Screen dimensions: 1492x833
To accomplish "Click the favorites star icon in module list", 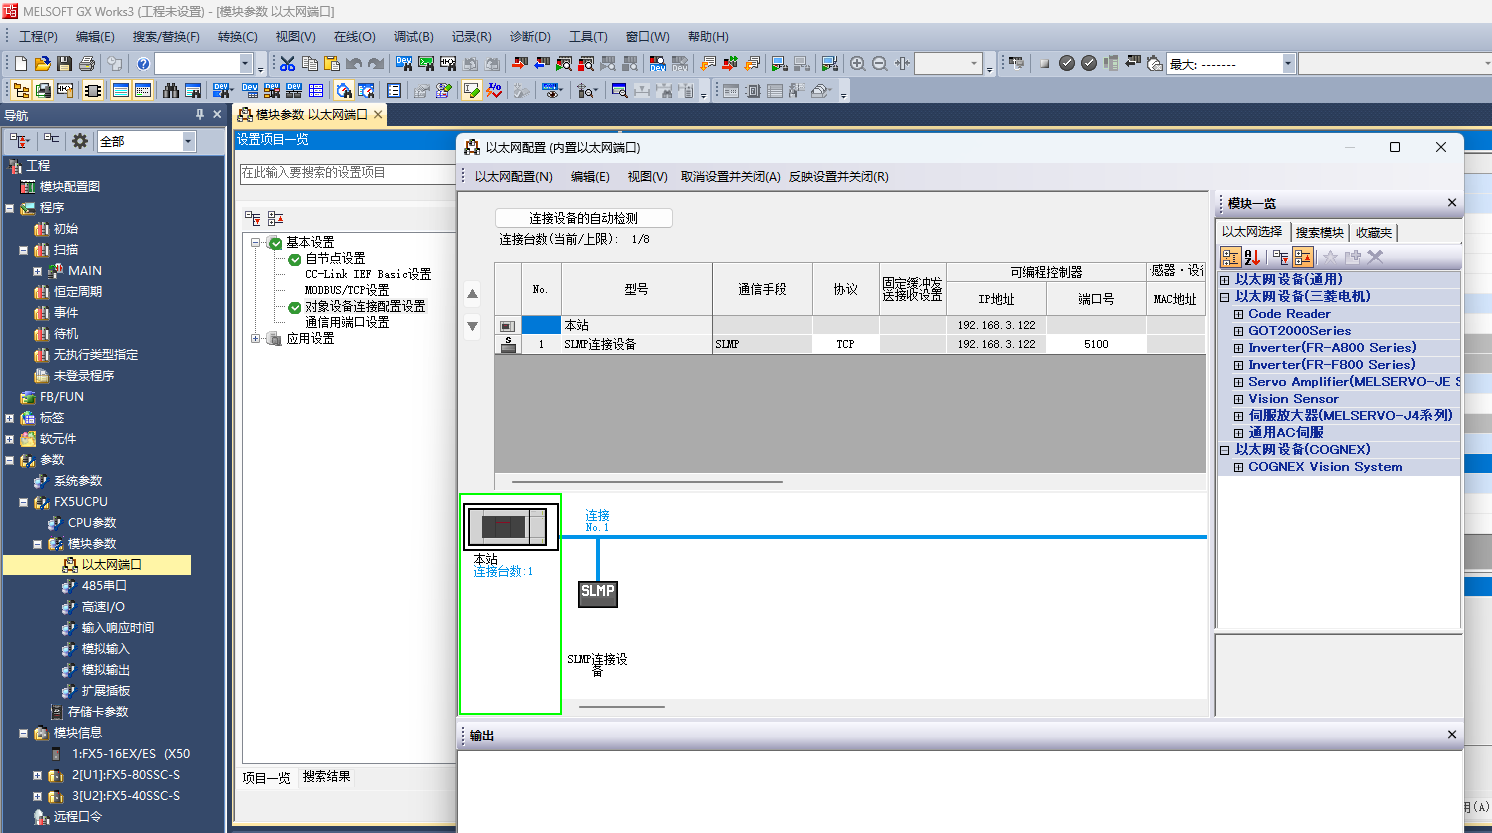I will pos(1330,257).
